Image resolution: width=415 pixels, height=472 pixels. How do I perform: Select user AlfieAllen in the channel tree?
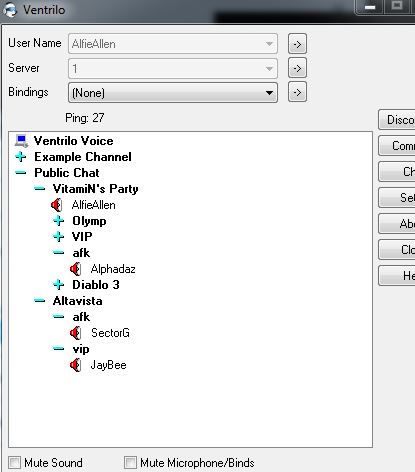94,205
